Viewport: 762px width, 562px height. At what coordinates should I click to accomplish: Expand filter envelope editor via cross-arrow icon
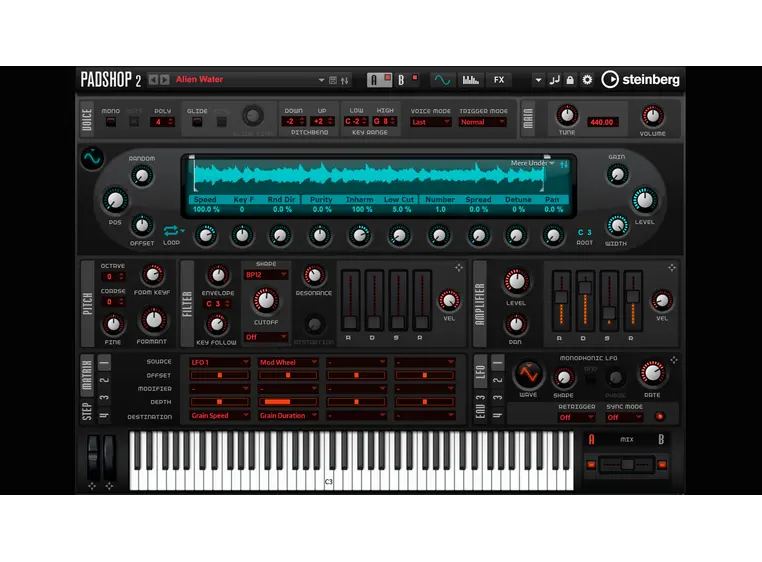point(459,267)
